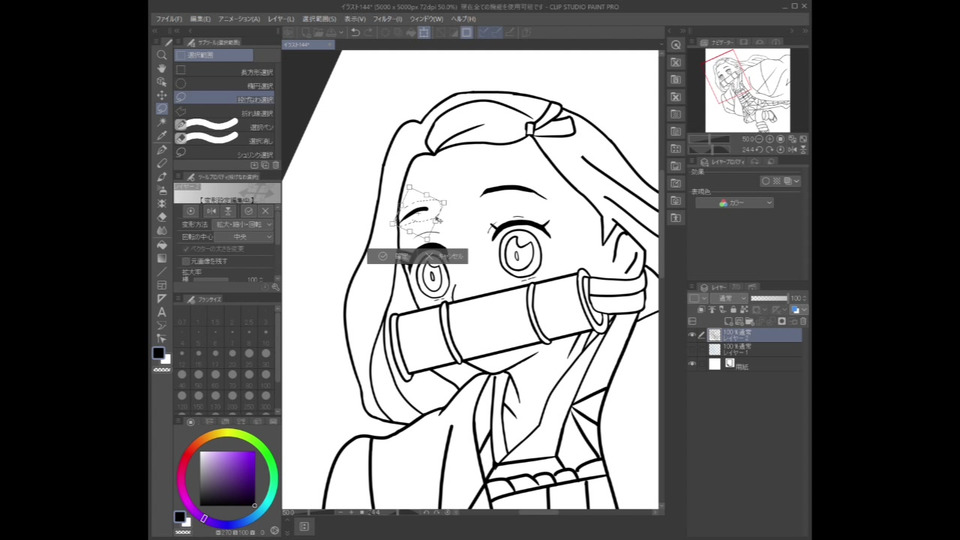
Task: Click the flip horizontal transform icon
Action: click(x=211, y=211)
